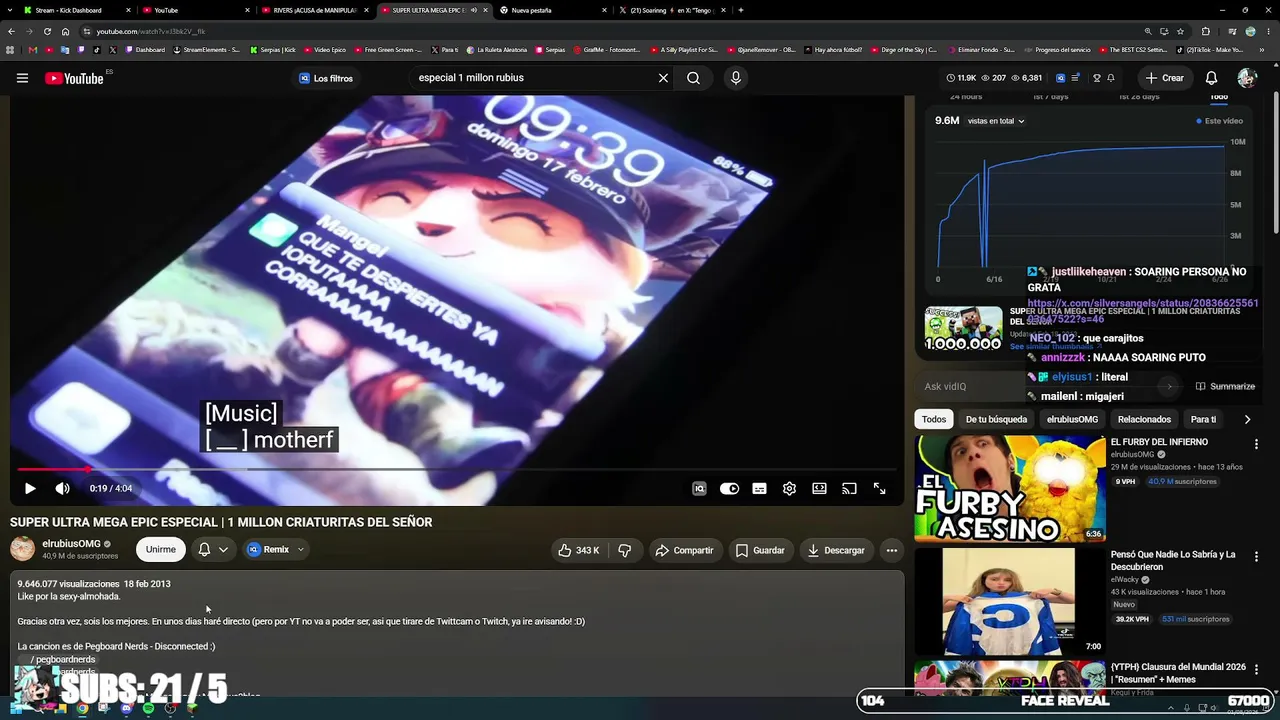The height and width of the screenshot is (720, 1280).
Task: Enter fullscreen mode
Action: coord(879,488)
